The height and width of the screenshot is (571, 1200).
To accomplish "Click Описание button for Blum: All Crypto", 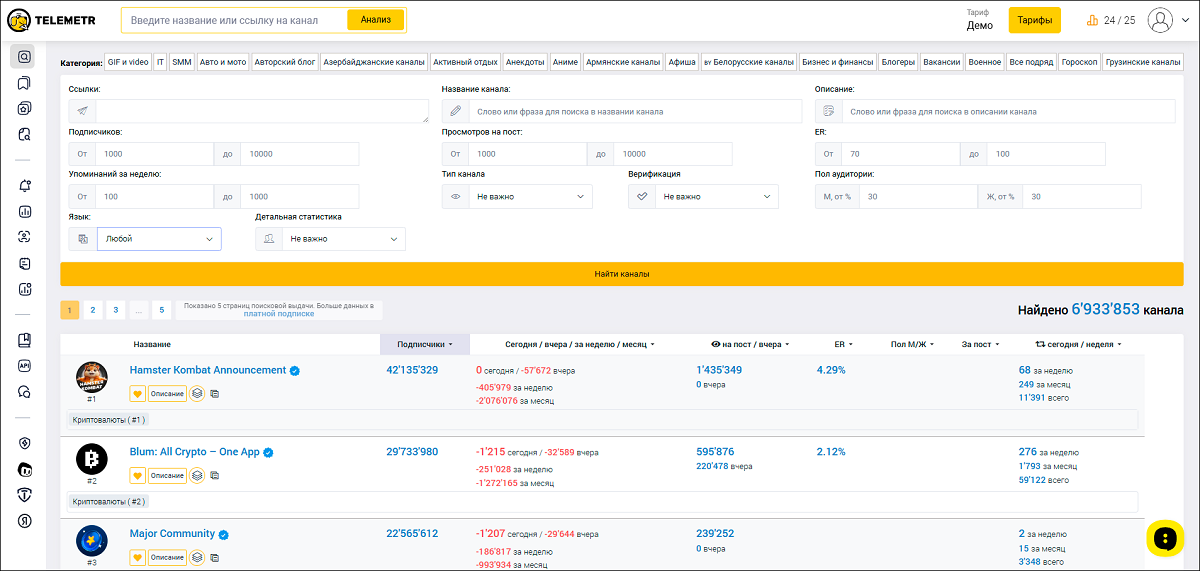I will [x=168, y=476].
